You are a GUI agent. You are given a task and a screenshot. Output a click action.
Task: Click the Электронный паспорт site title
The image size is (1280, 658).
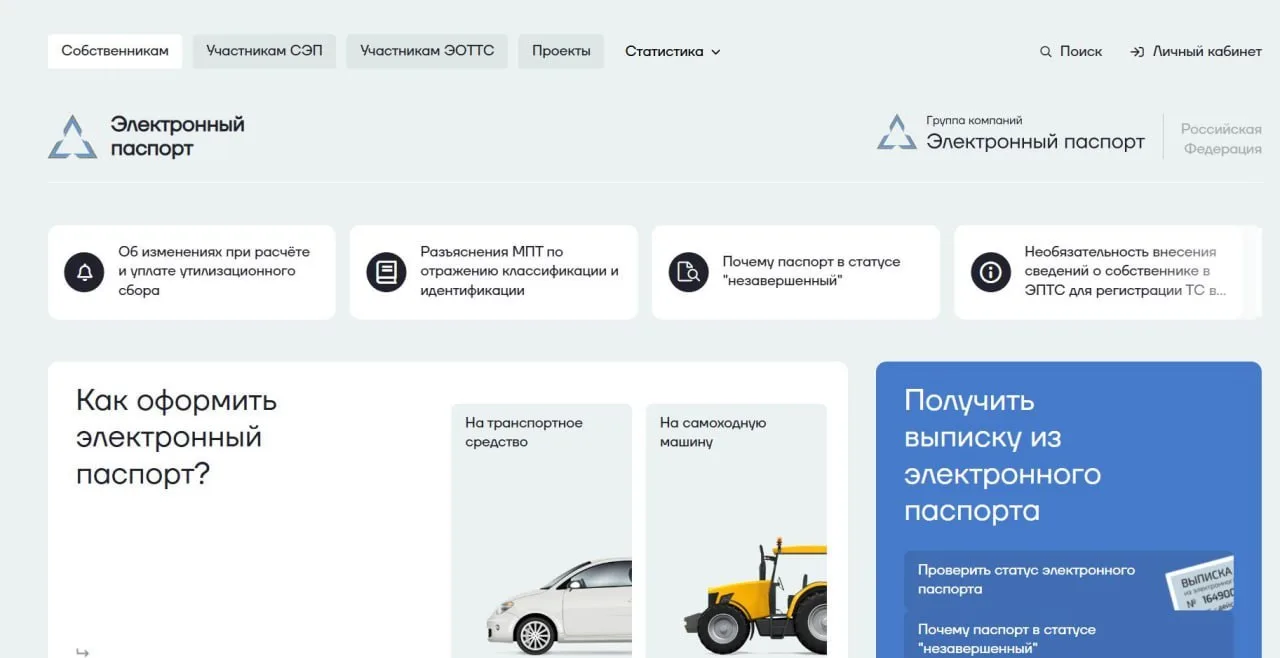tap(178, 137)
